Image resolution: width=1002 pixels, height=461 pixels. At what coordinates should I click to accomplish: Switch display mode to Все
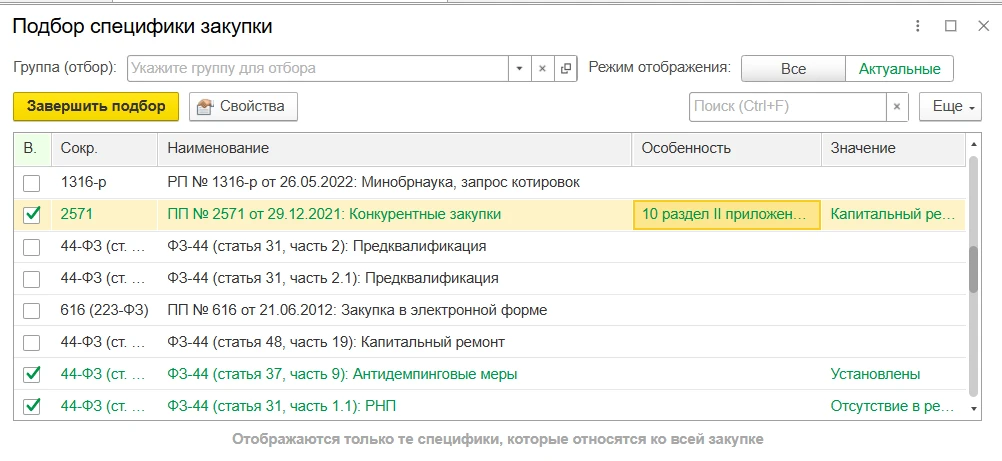[793, 69]
